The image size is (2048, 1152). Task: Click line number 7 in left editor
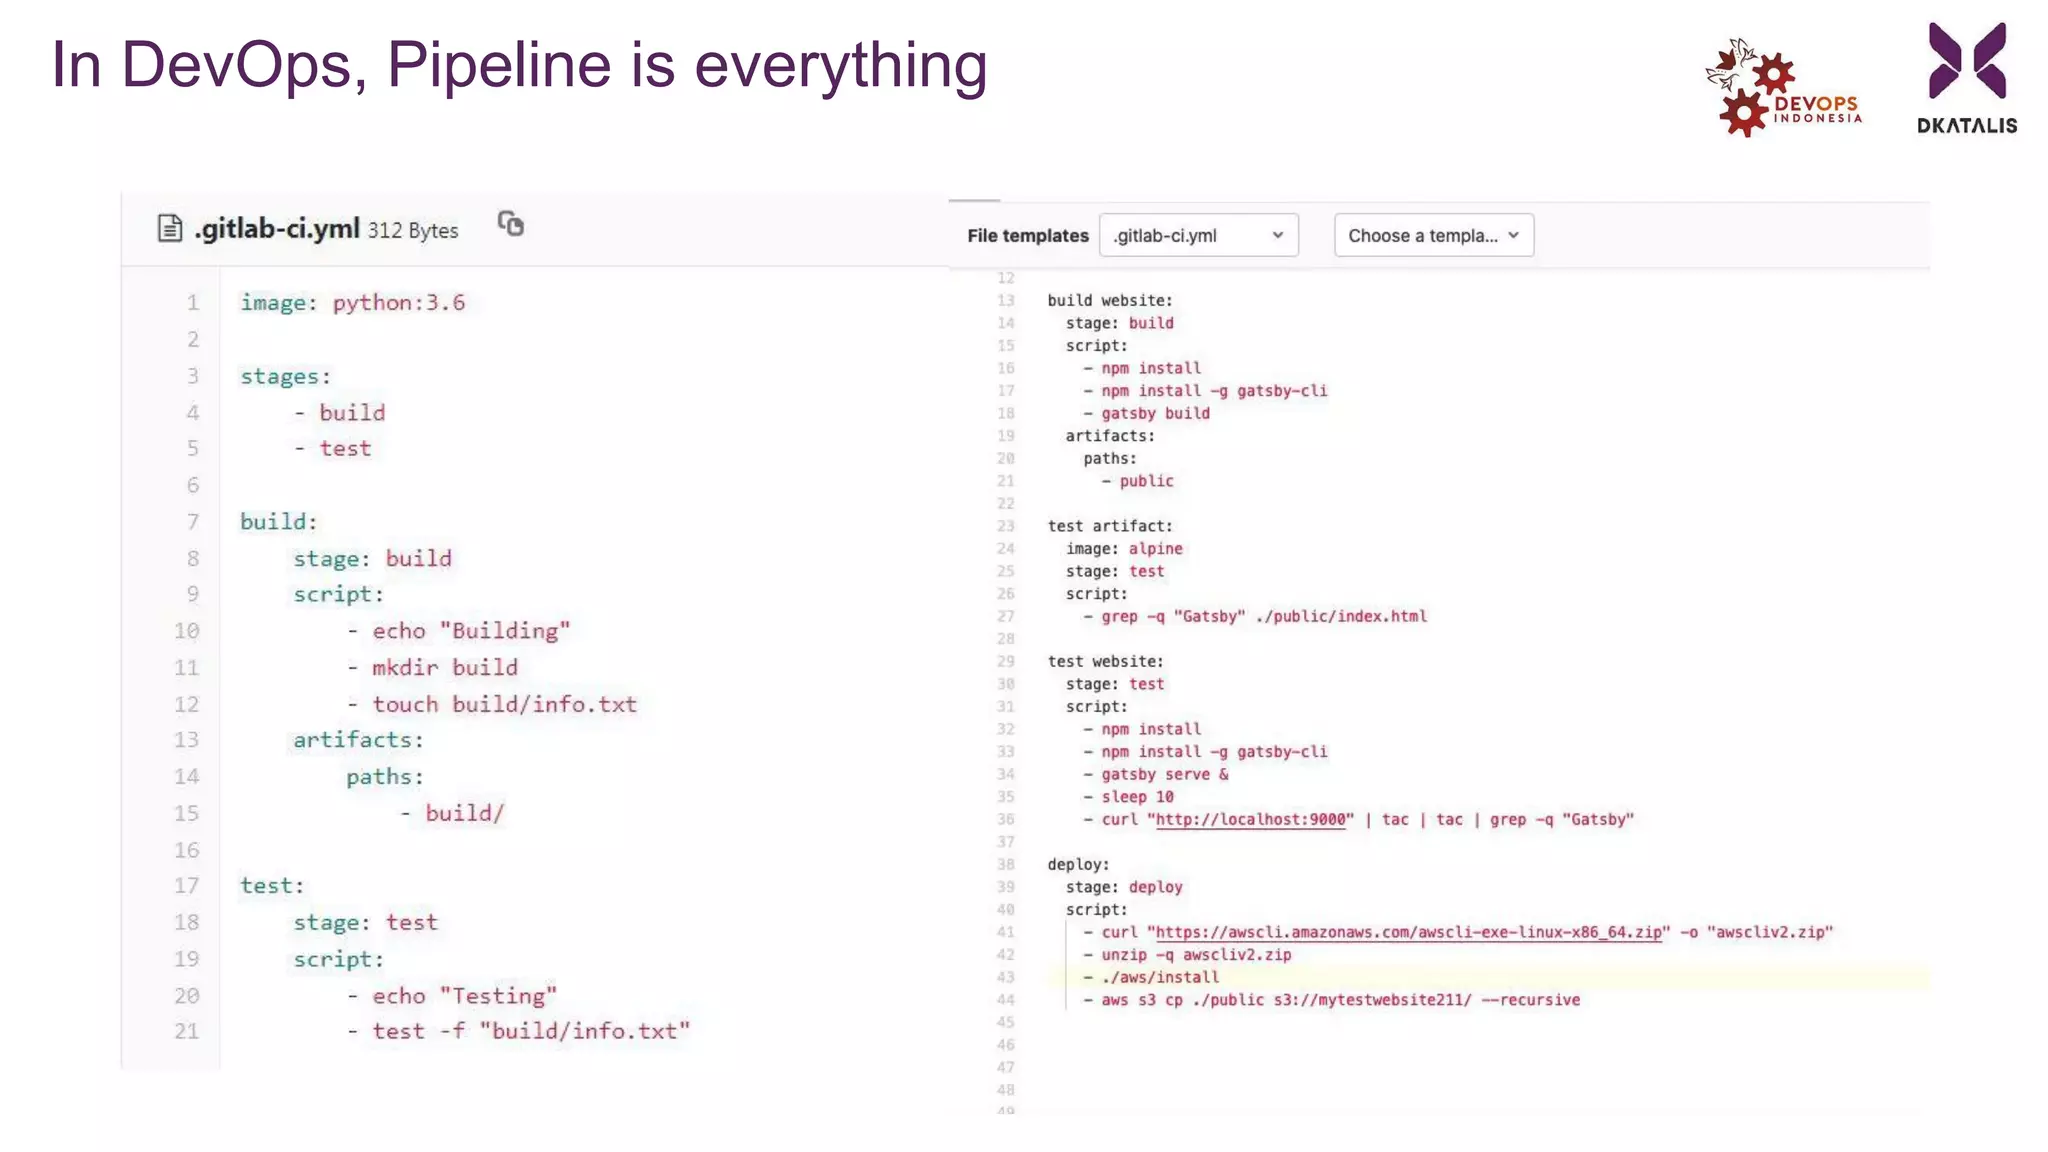click(x=192, y=522)
